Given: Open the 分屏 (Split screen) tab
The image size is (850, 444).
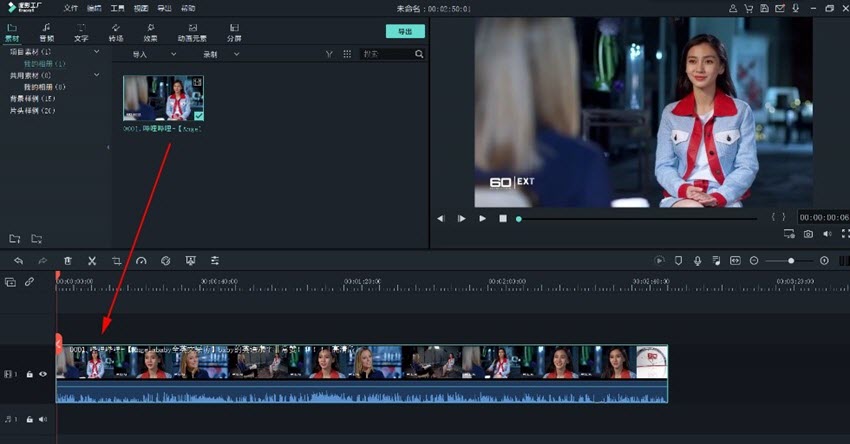Looking at the screenshot, I should click(234, 33).
